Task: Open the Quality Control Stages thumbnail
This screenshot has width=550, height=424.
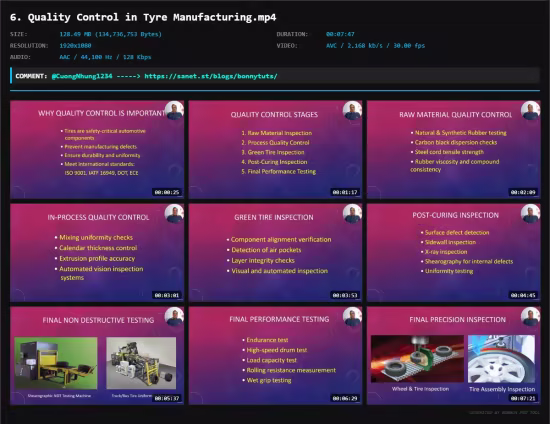Action: [x=275, y=150]
